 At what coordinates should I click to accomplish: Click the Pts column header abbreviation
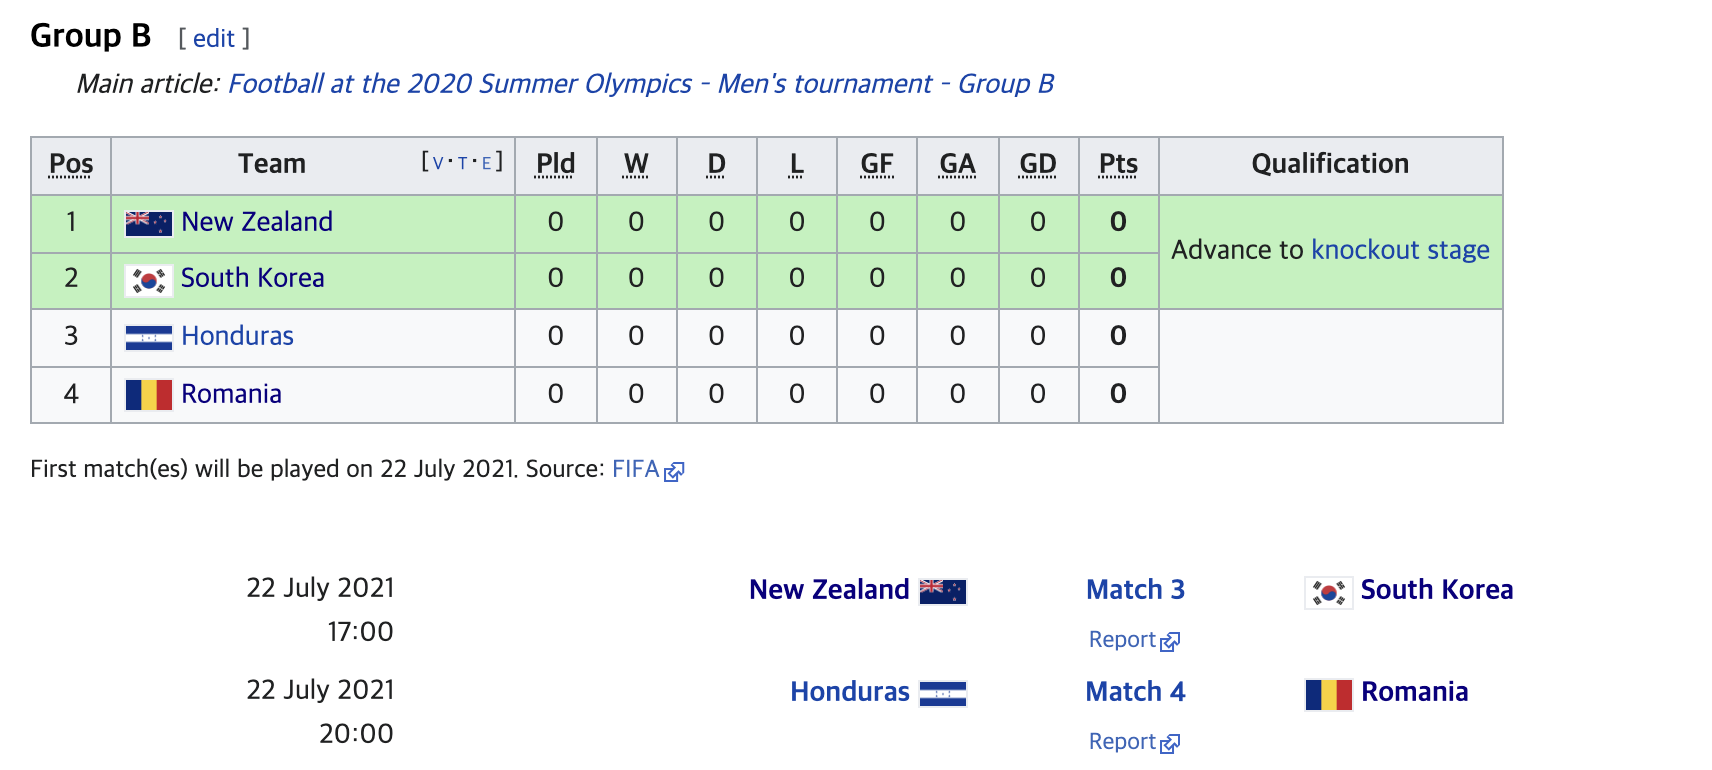[x=1118, y=164]
